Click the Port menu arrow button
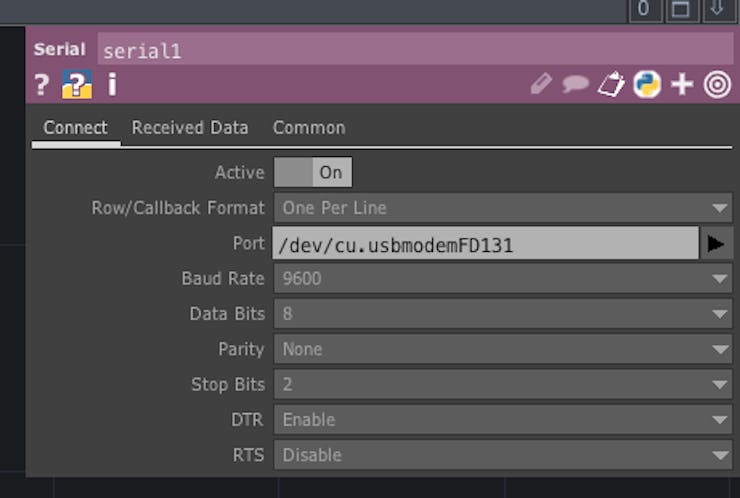The width and height of the screenshot is (740, 498). click(716, 243)
